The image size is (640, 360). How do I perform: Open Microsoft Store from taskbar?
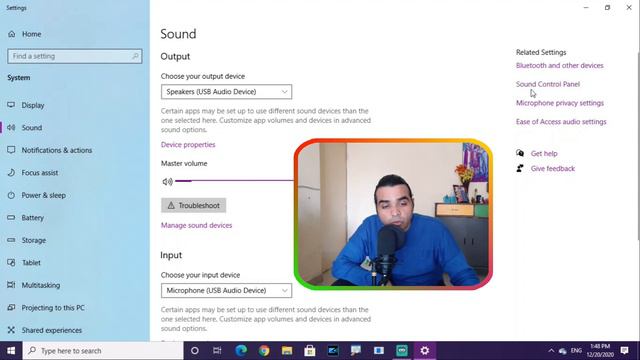tap(310, 351)
